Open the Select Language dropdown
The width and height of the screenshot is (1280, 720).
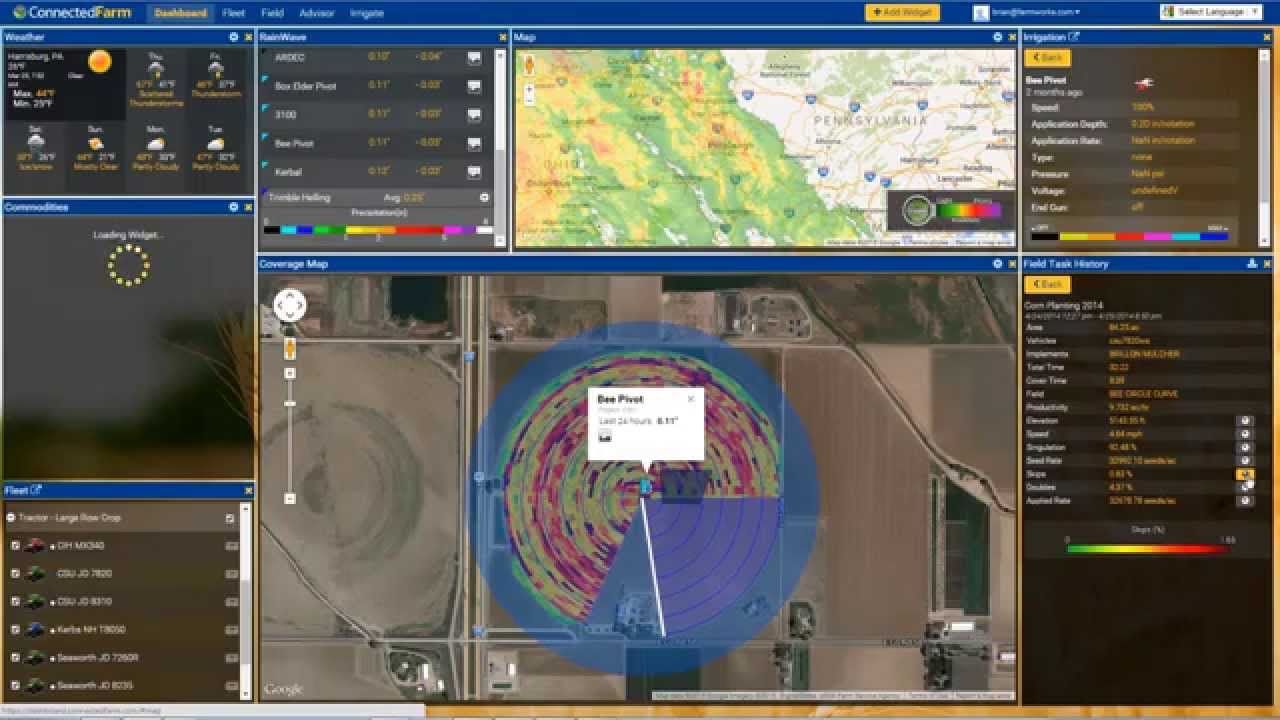tap(1209, 12)
